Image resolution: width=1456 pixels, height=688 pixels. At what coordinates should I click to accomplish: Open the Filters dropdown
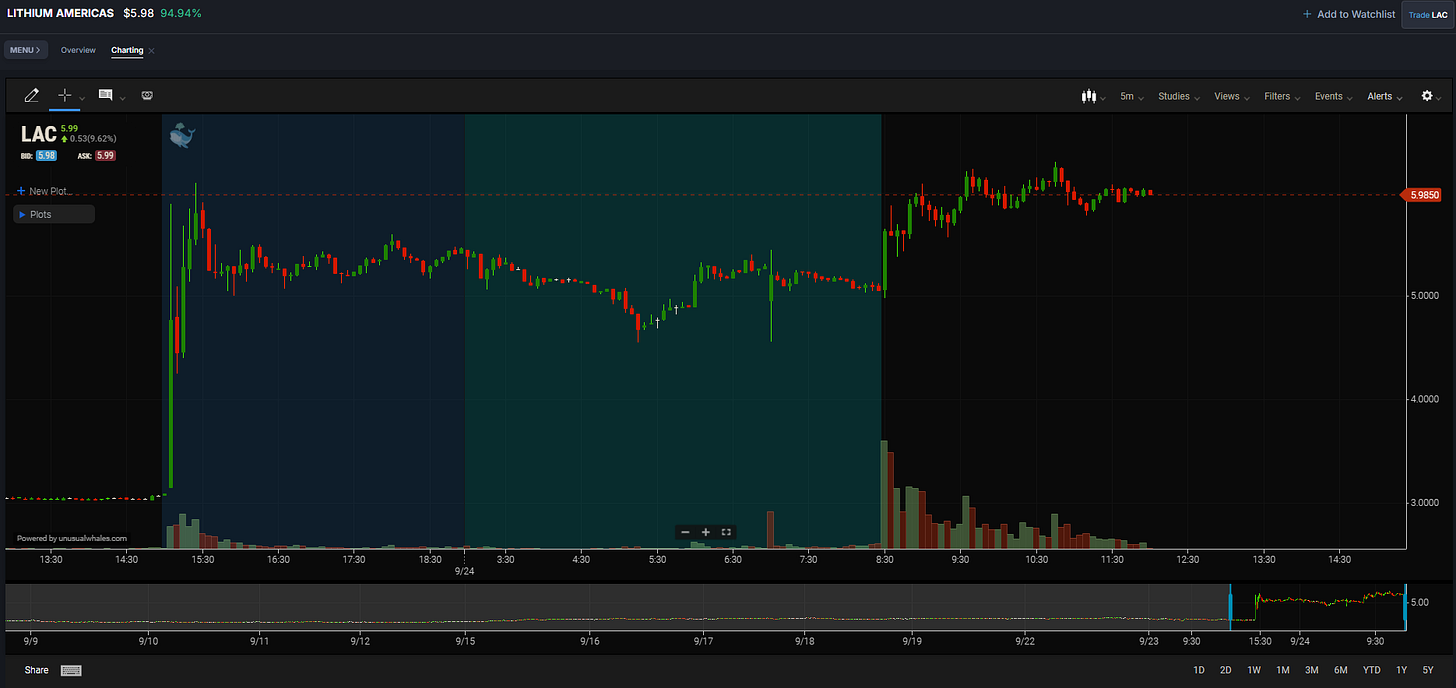tap(1282, 96)
